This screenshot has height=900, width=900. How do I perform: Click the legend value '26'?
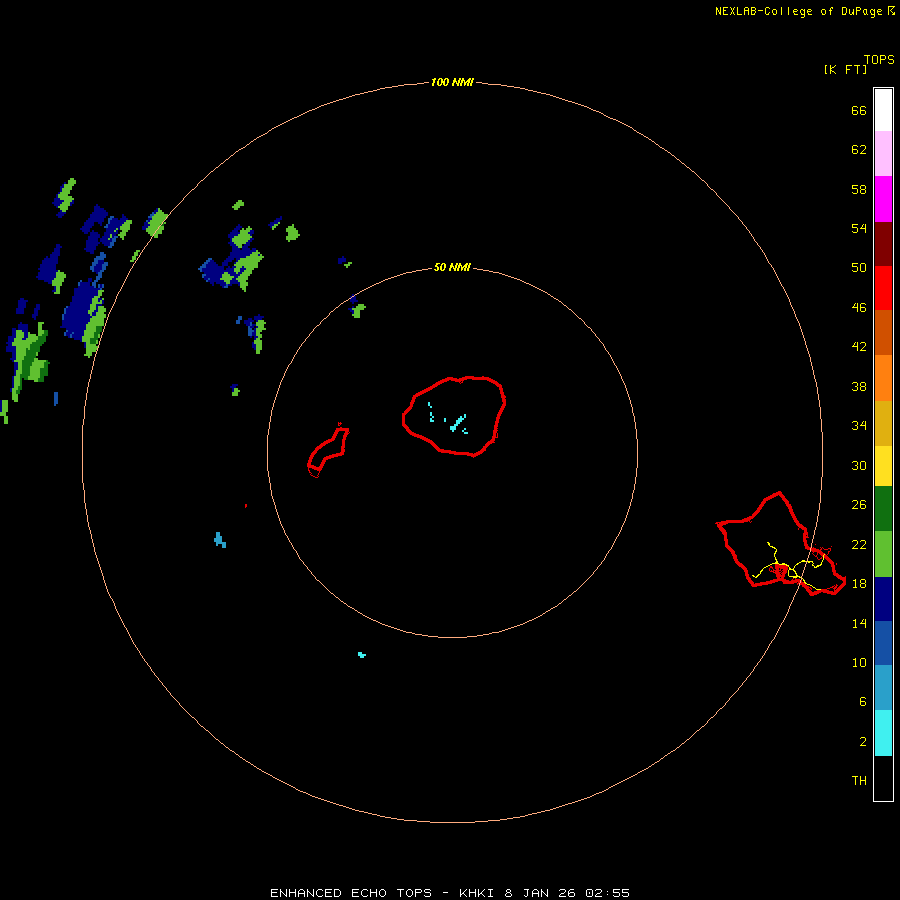pyautogui.click(x=859, y=505)
